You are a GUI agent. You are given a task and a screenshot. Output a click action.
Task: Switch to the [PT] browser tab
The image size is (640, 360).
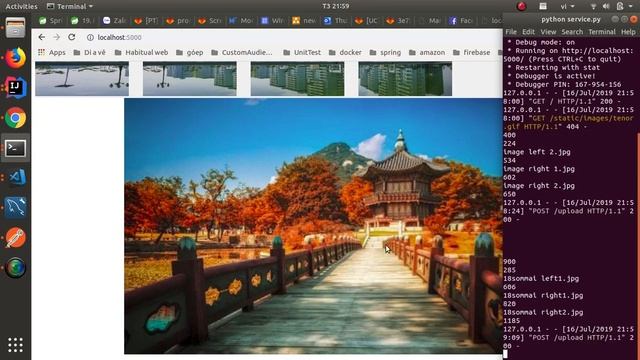pyautogui.click(x=147, y=20)
